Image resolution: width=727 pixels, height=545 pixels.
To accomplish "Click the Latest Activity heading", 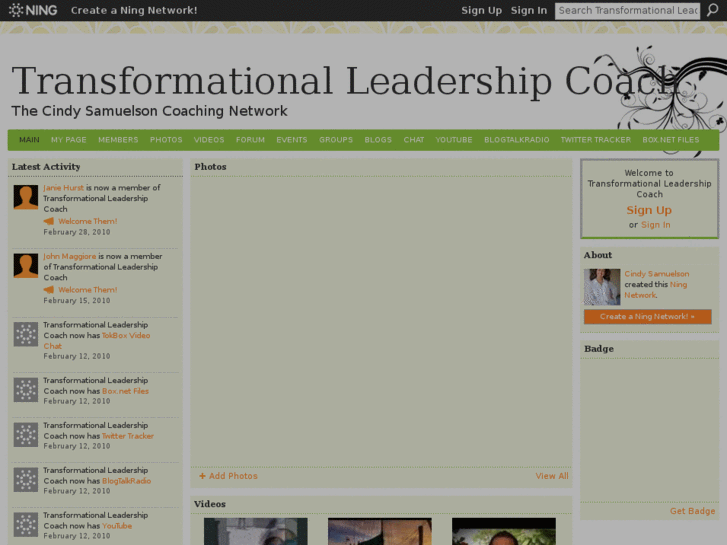I will 46,167.
